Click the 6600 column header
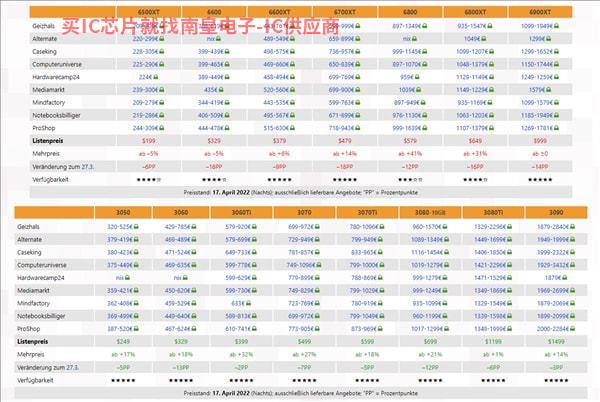 [214, 12]
